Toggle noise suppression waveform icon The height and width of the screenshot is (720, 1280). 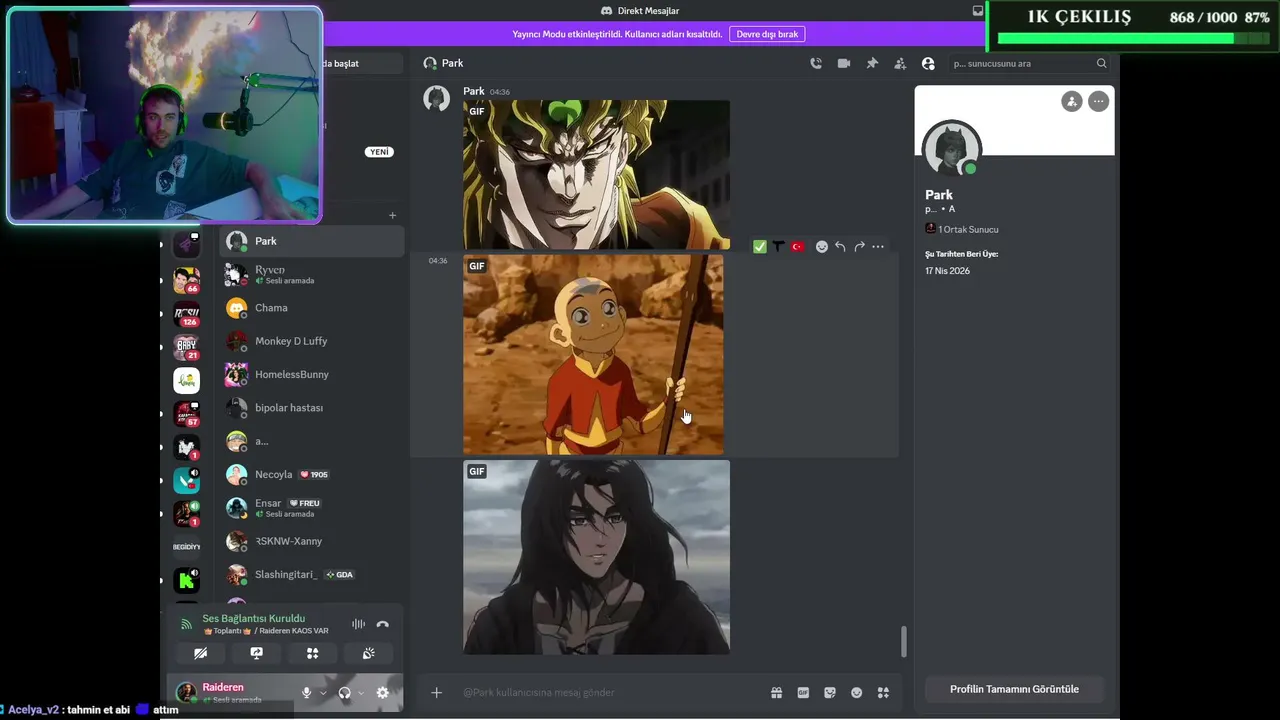358,624
